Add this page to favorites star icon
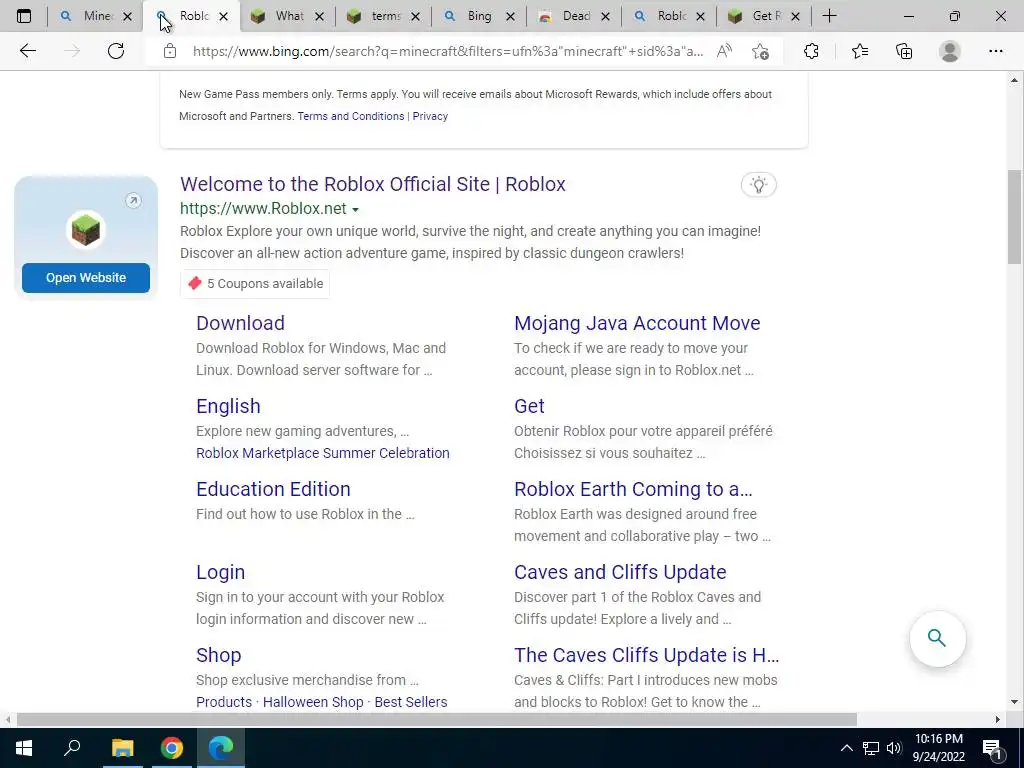The height and width of the screenshot is (768, 1024). pos(760,51)
